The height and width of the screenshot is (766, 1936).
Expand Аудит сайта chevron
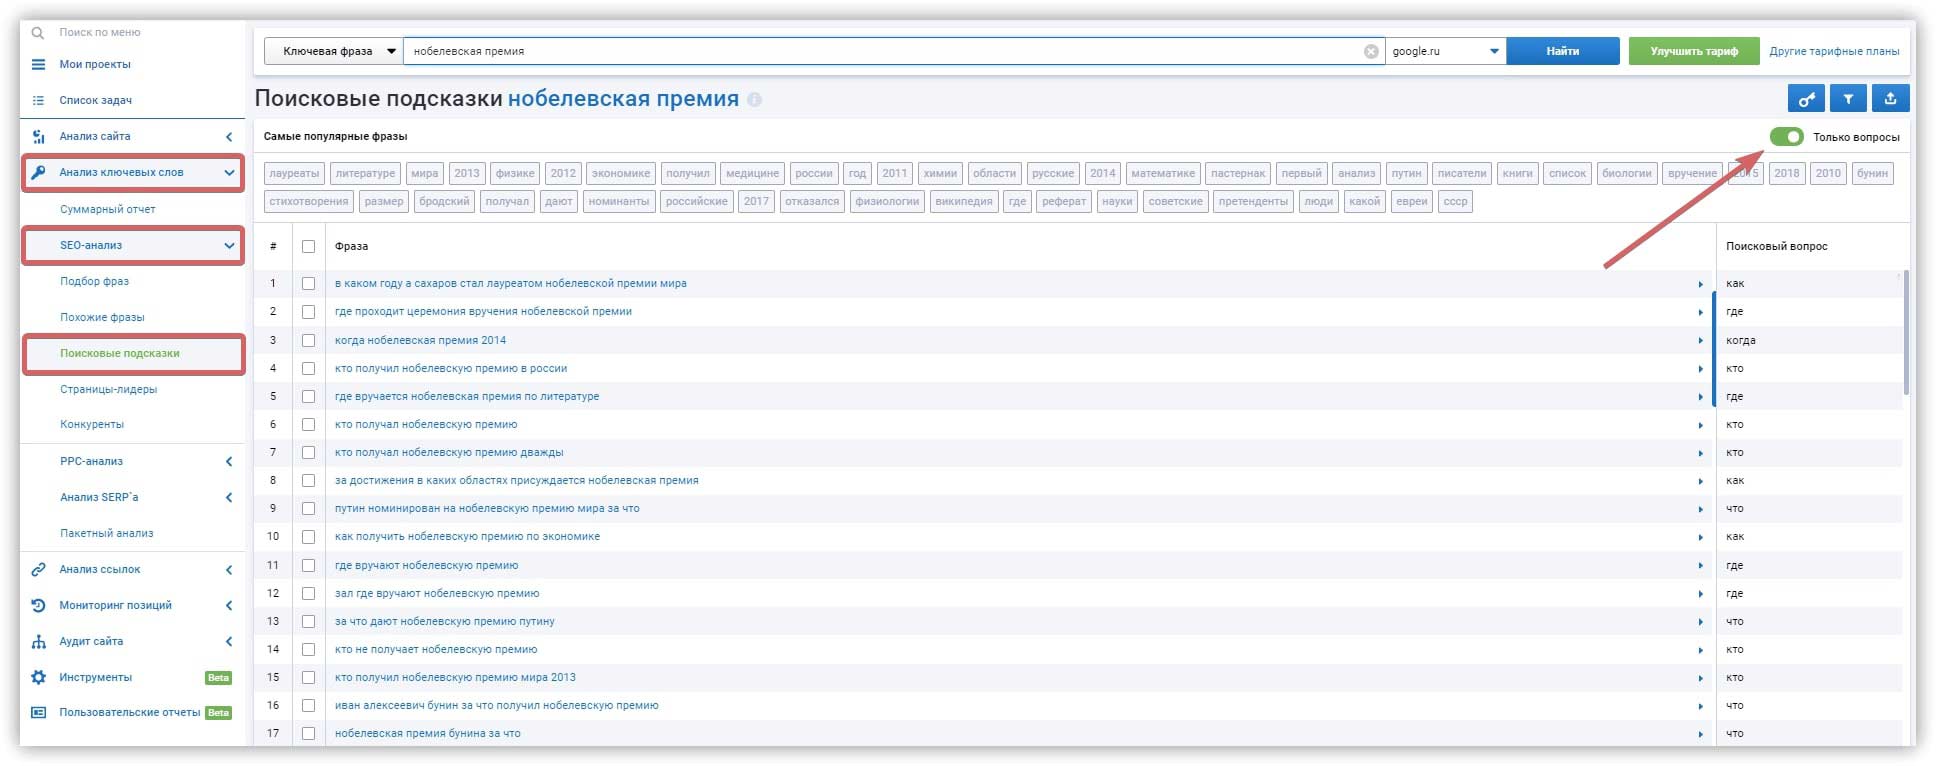pos(229,642)
